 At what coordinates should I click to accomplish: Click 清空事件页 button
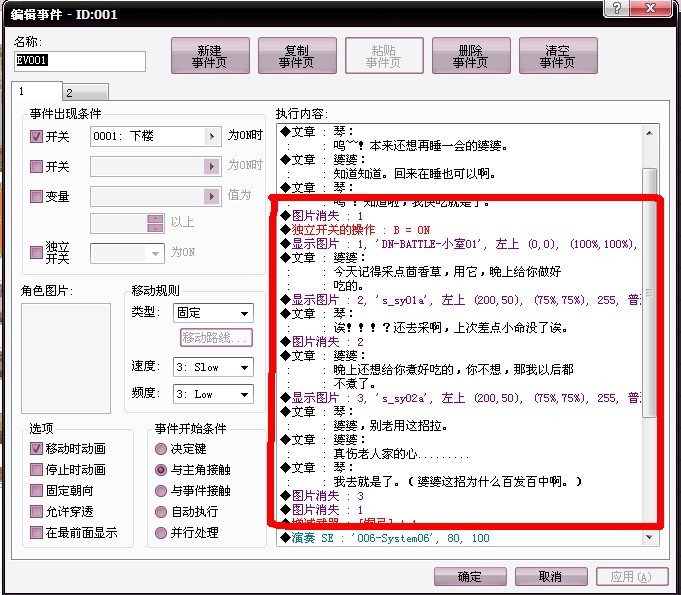(x=558, y=56)
